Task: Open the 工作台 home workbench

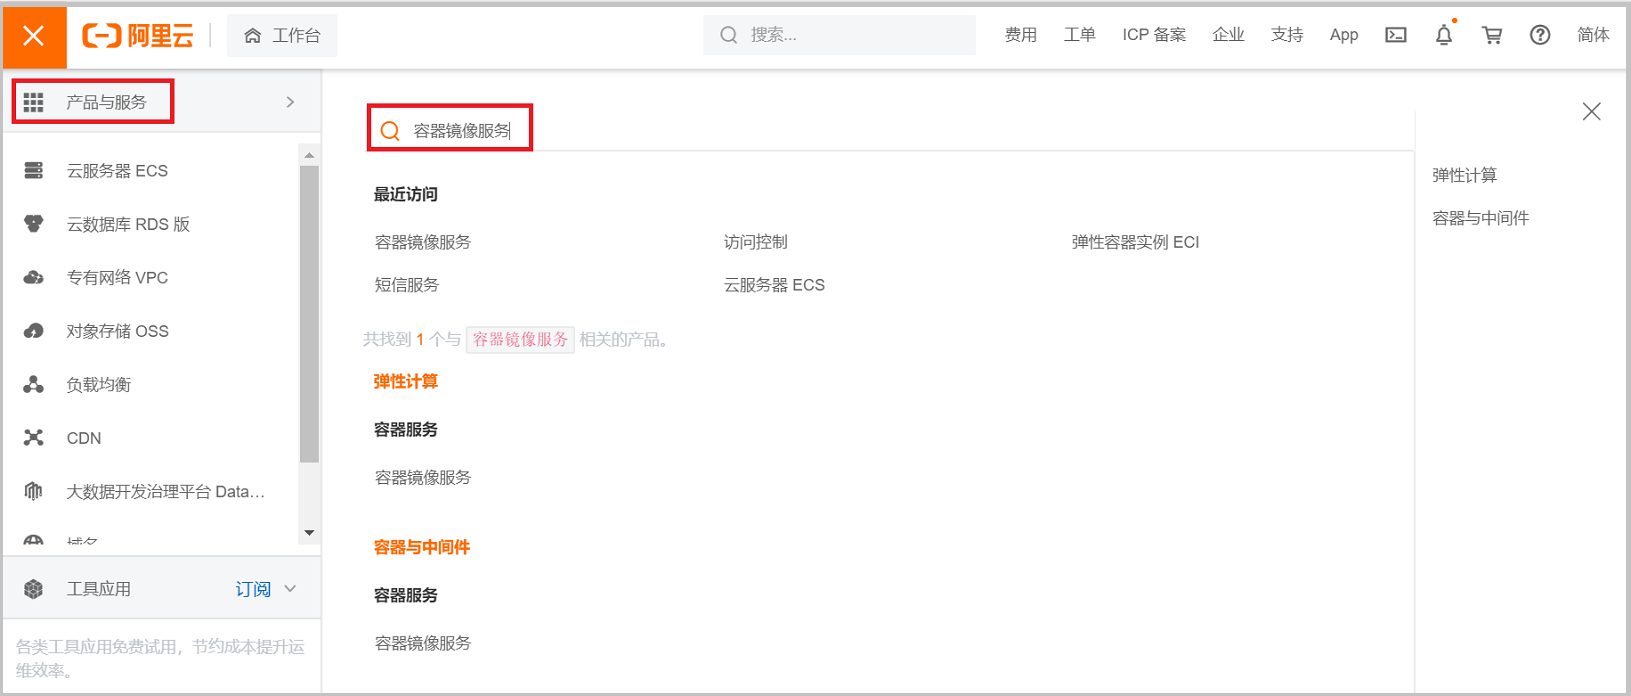Action: [x=282, y=36]
